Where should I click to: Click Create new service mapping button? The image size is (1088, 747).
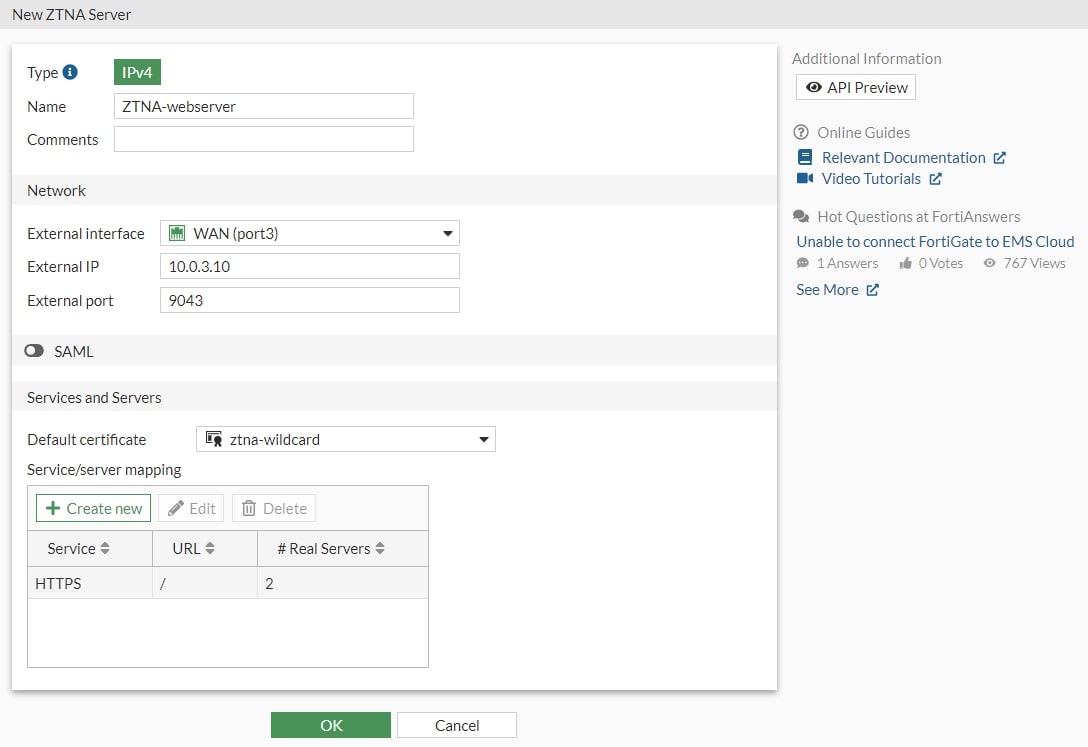94,508
